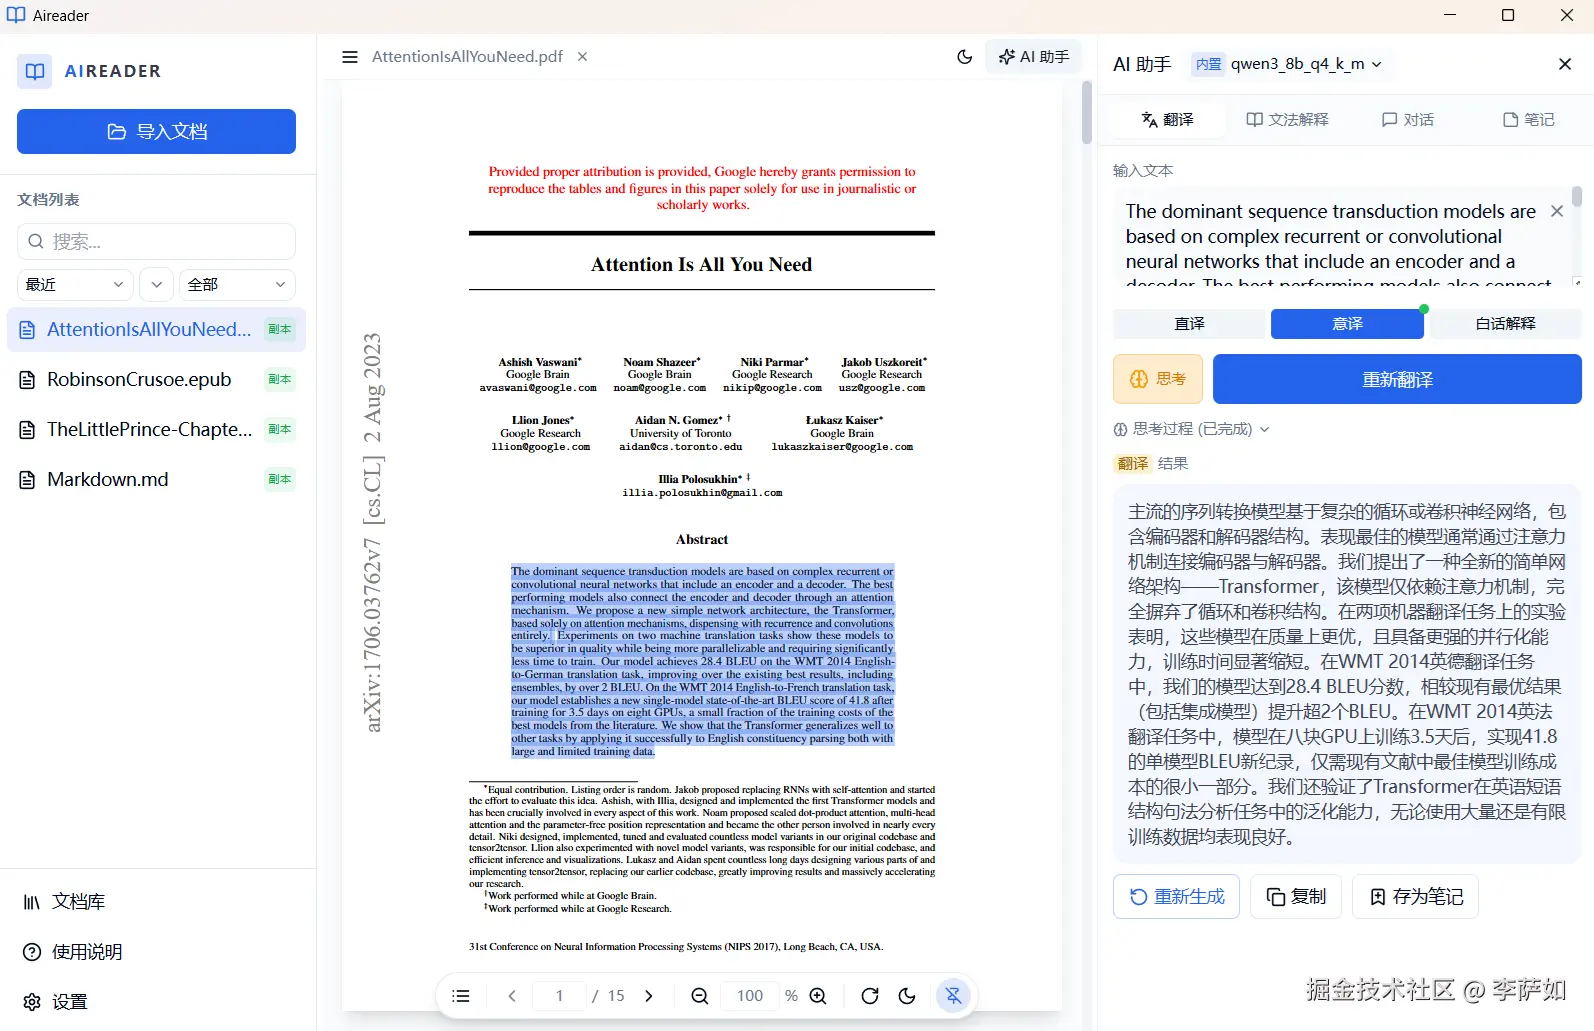Click the file icon beside Markdown.md
The height and width of the screenshot is (1031, 1594).
click(x=28, y=479)
